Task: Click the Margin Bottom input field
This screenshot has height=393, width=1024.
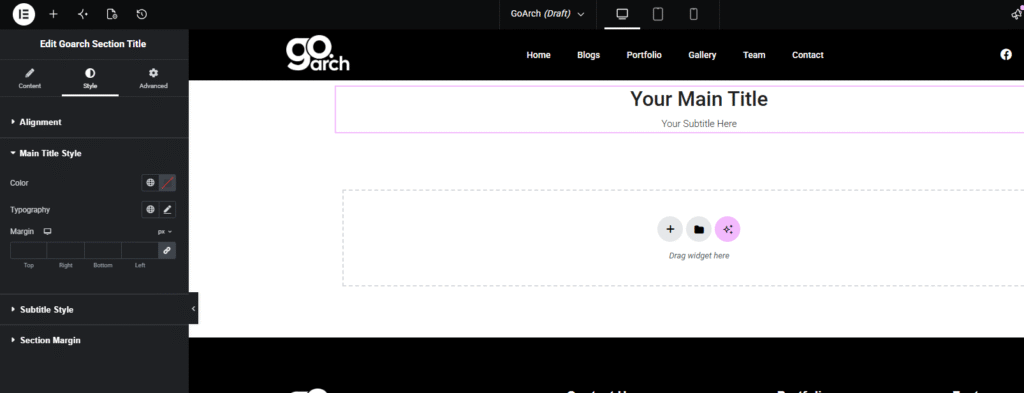Action: point(103,250)
